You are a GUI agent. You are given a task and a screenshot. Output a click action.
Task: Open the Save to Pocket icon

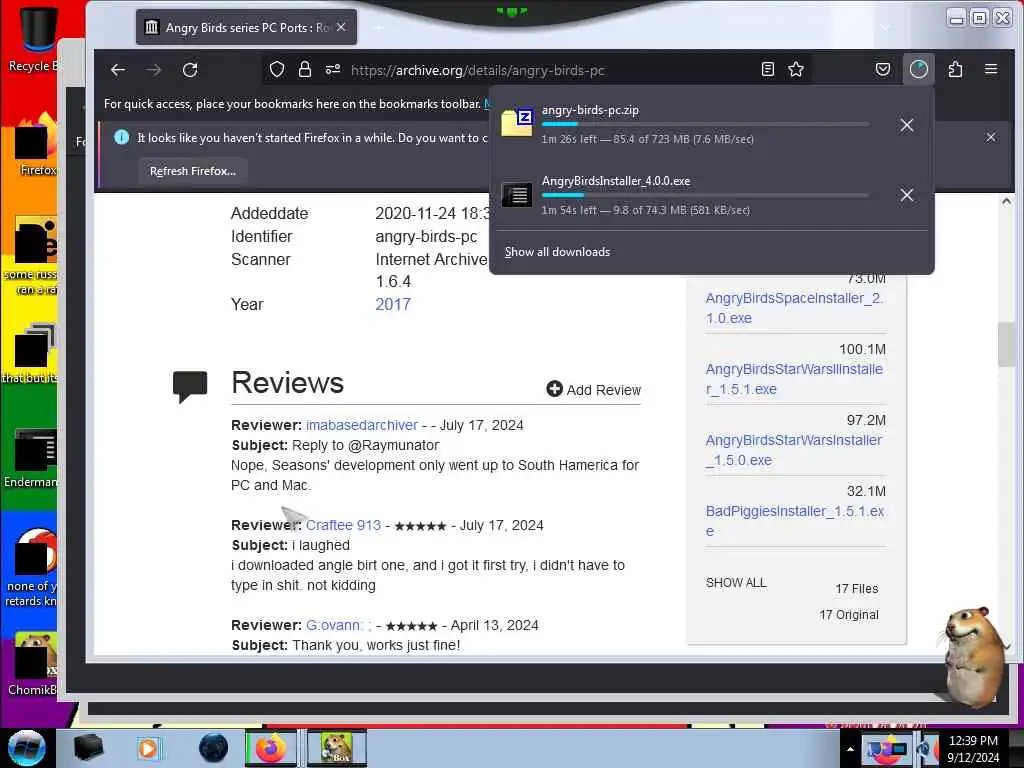(x=882, y=69)
